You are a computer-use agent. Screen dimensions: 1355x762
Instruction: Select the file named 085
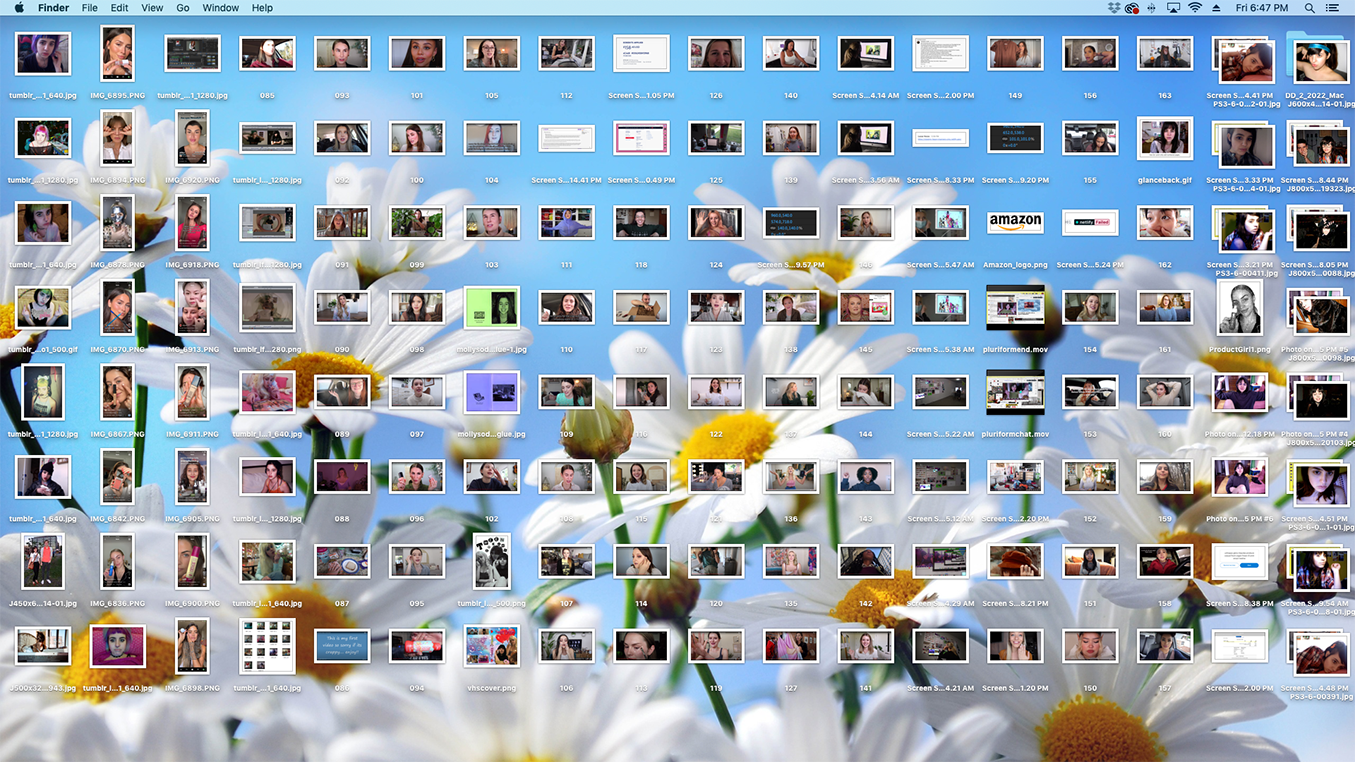tap(267, 53)
